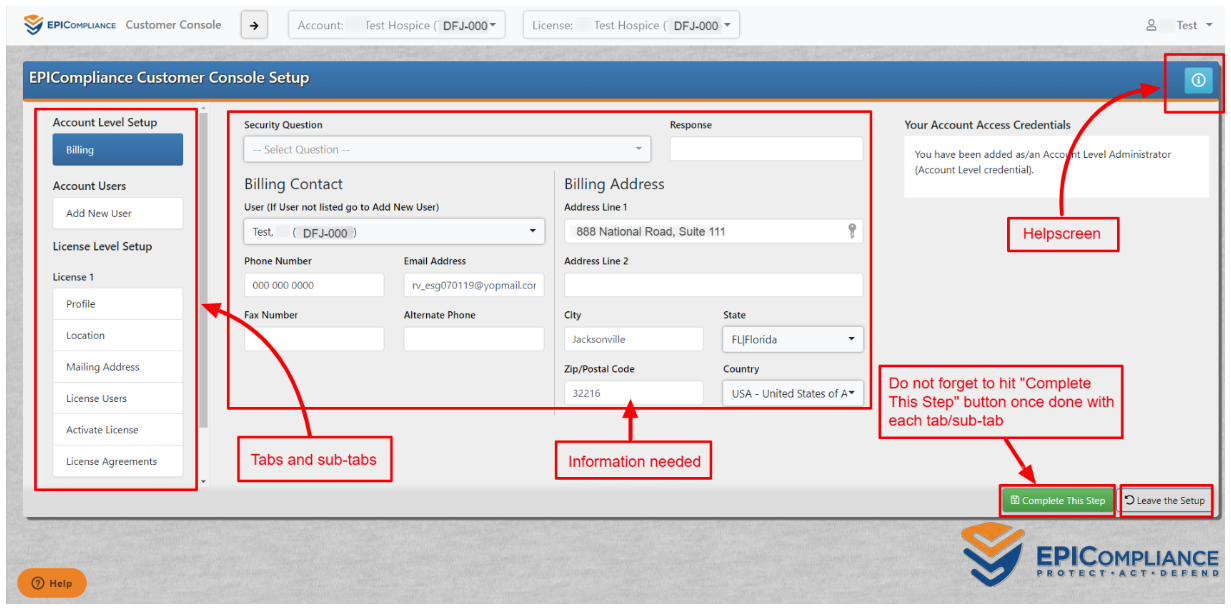Go to the Profile sub-tab

(x=118, y=304)
